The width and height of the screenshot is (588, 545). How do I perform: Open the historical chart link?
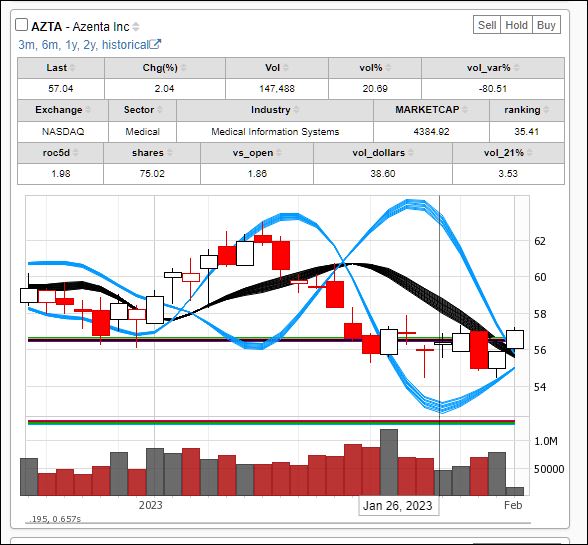tap(126, 45)
